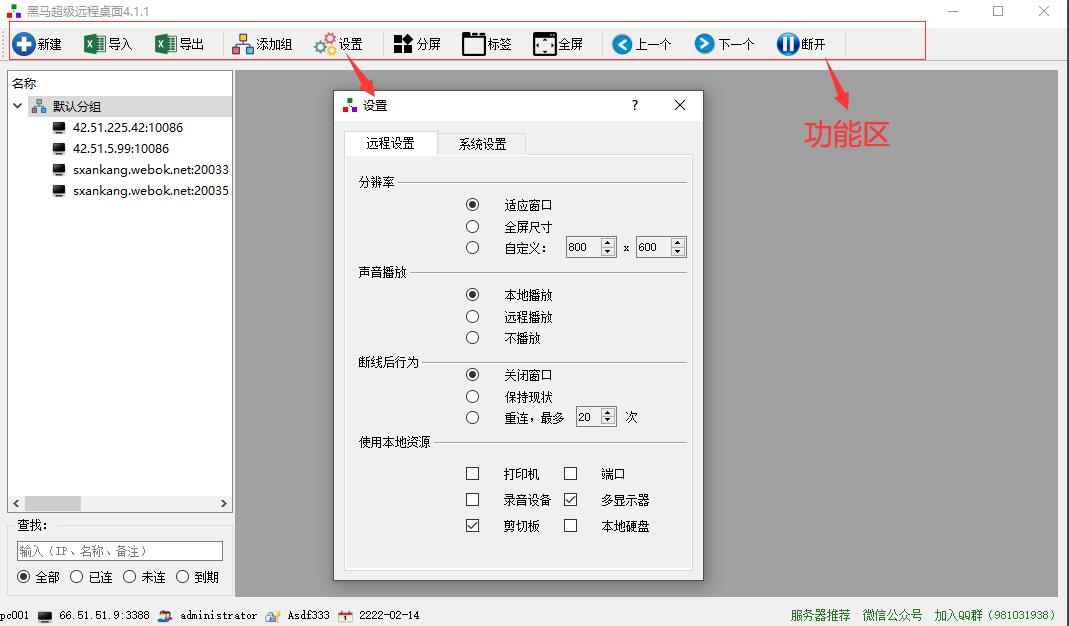Click the 断开 disconnect icon
This screenshot has width=1069, height=626.
point(787,44)
